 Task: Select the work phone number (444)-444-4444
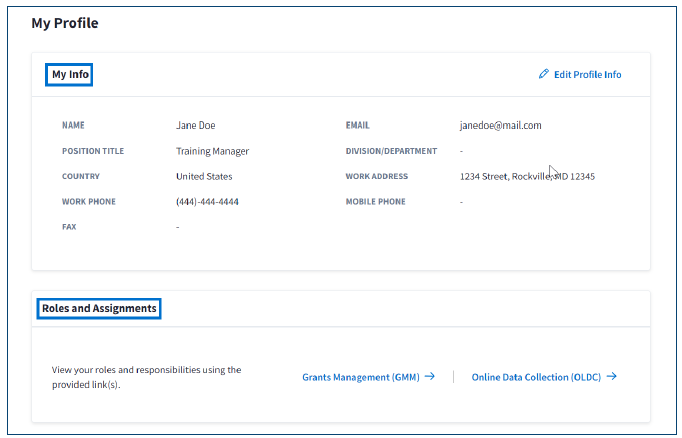tap(207, 202)
